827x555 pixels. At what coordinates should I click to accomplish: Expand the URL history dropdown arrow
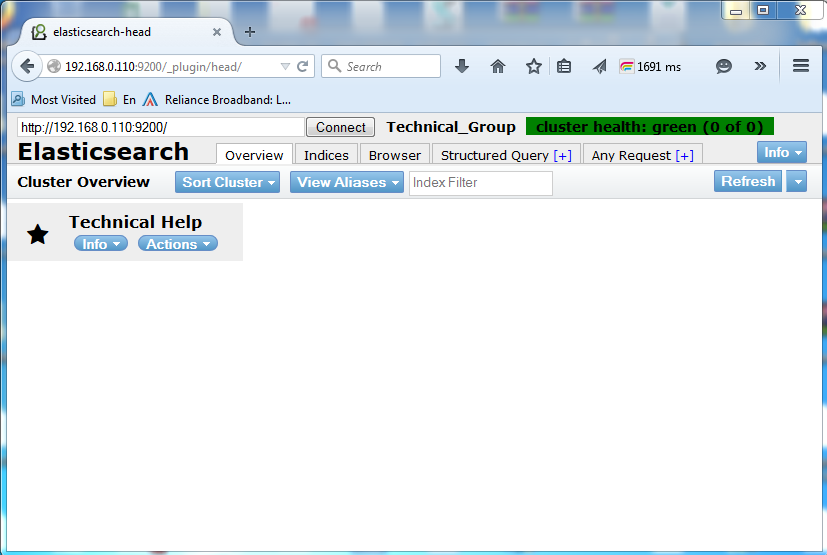coord(285,66)
